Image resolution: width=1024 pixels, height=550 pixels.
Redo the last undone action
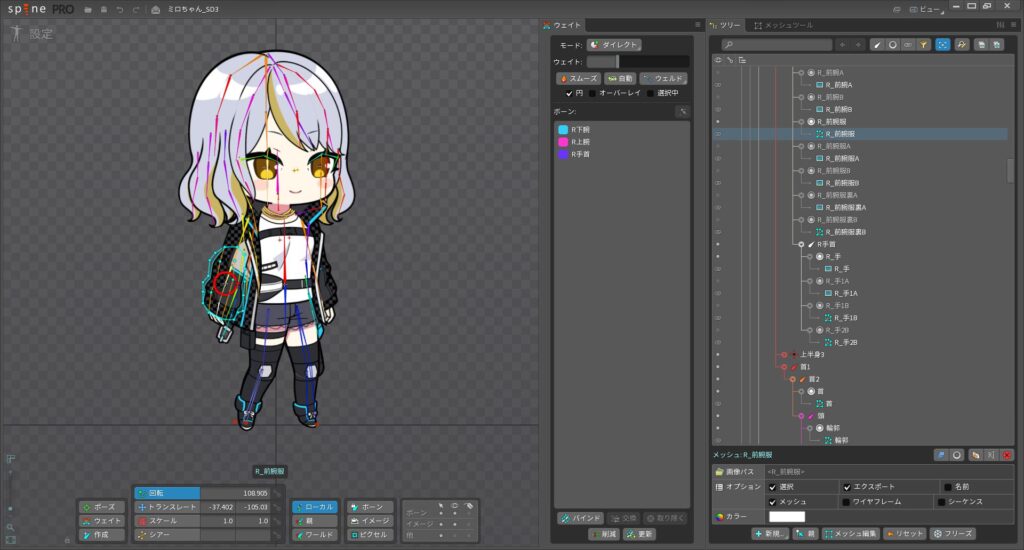tap(136, 10)
